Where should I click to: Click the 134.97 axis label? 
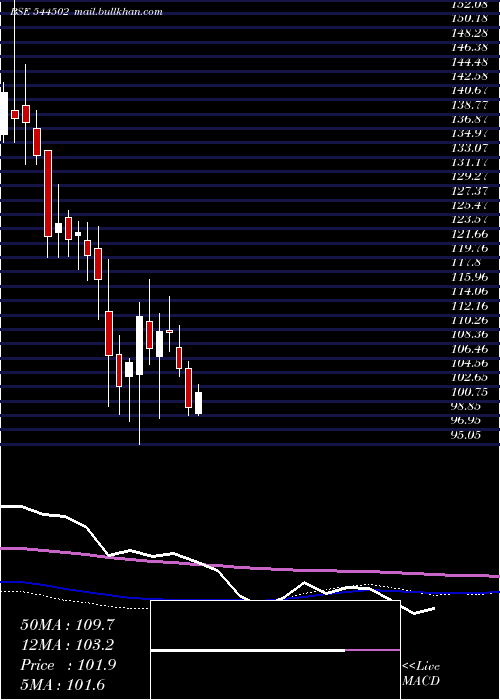(x=468, y=134)
